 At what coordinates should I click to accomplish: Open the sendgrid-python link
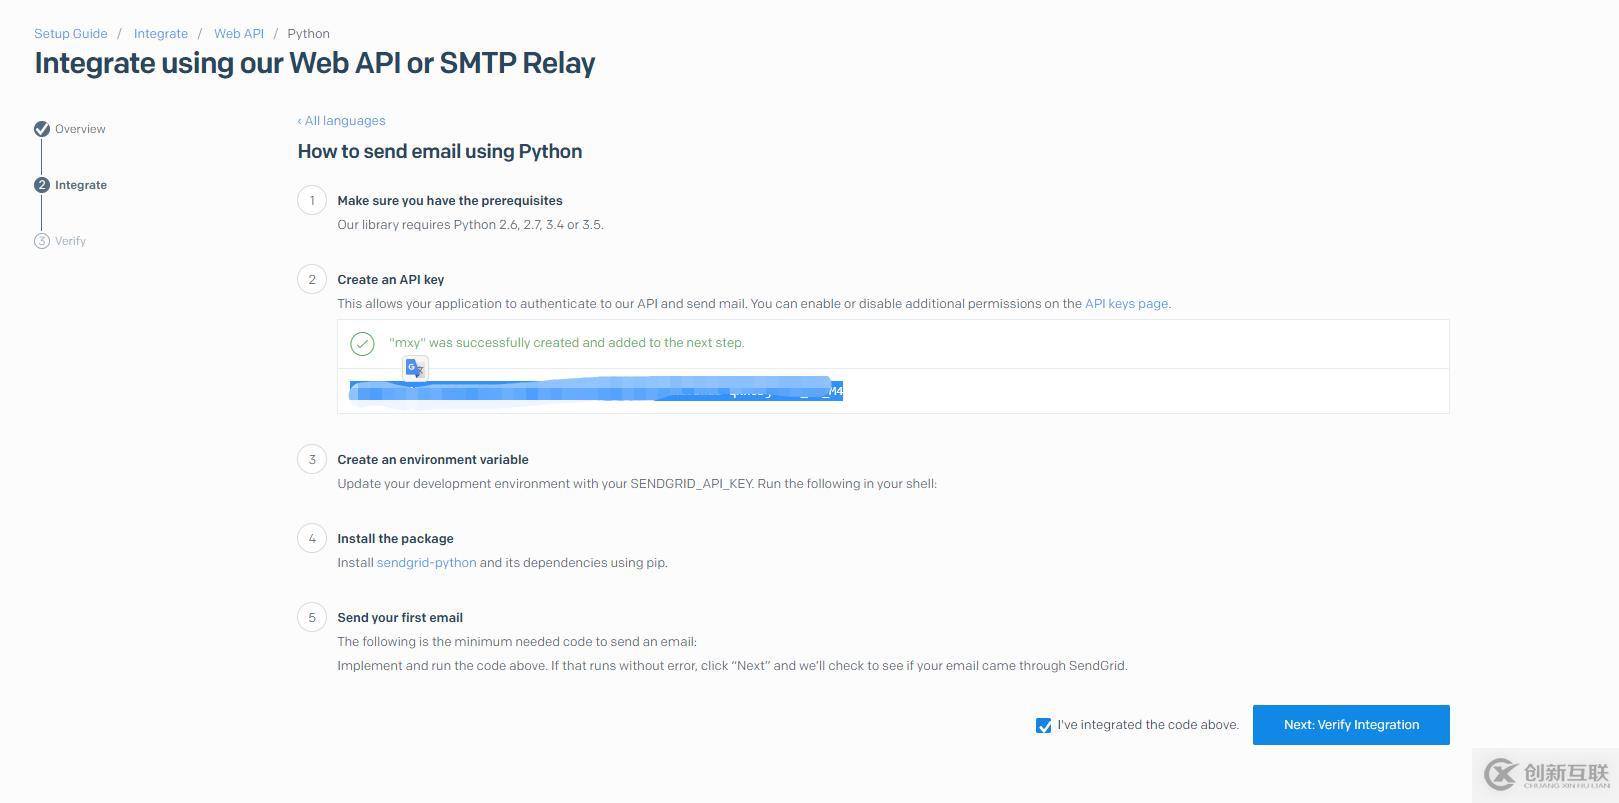click(426, 563)
